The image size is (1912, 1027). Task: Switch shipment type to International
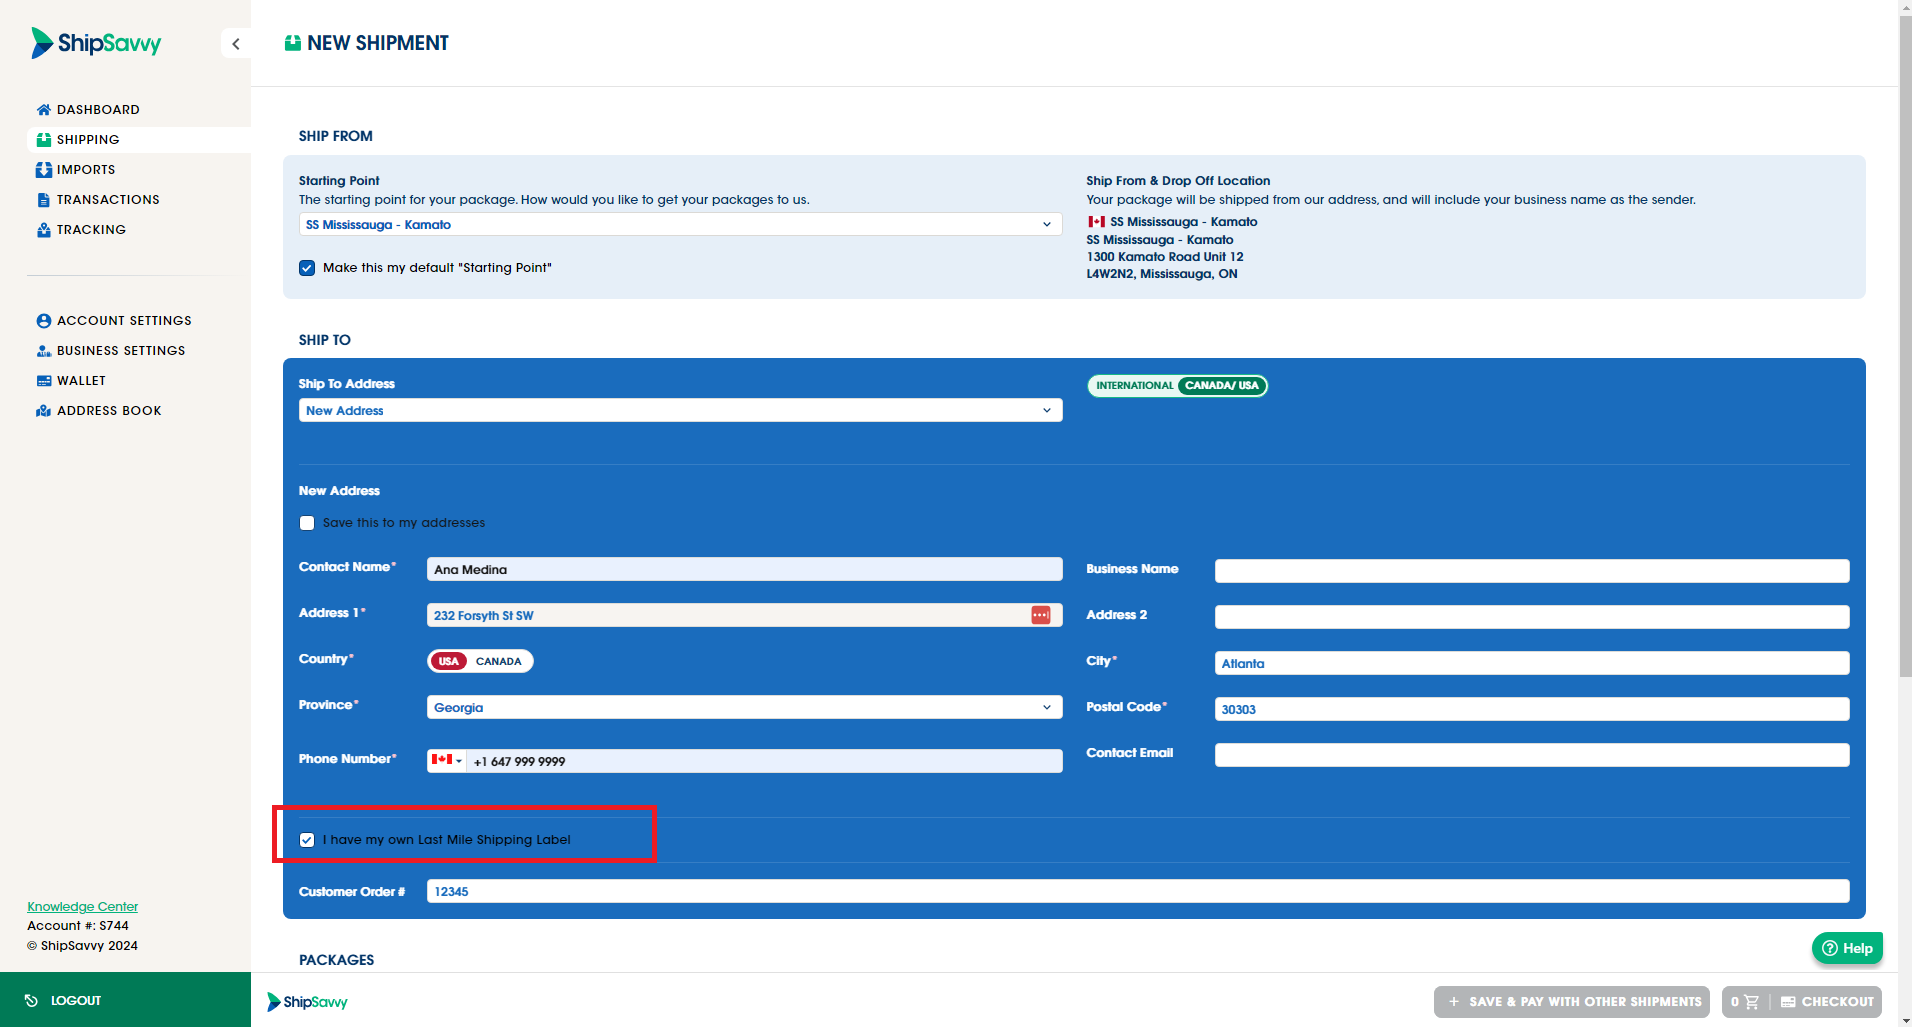[1135, 386]
